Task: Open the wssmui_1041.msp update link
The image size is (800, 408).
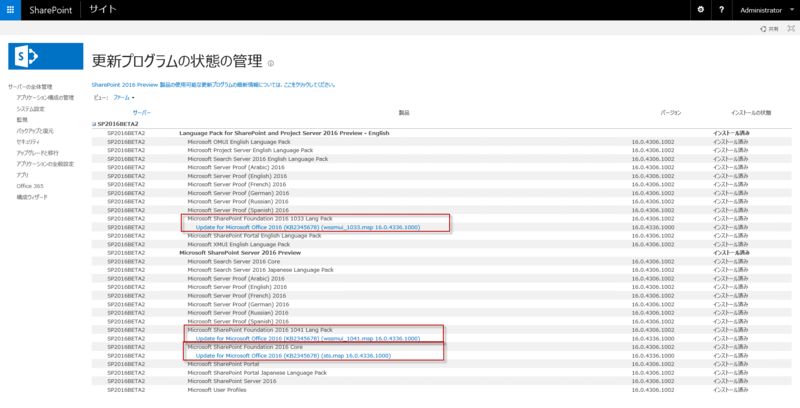Action: pos(308,339)
